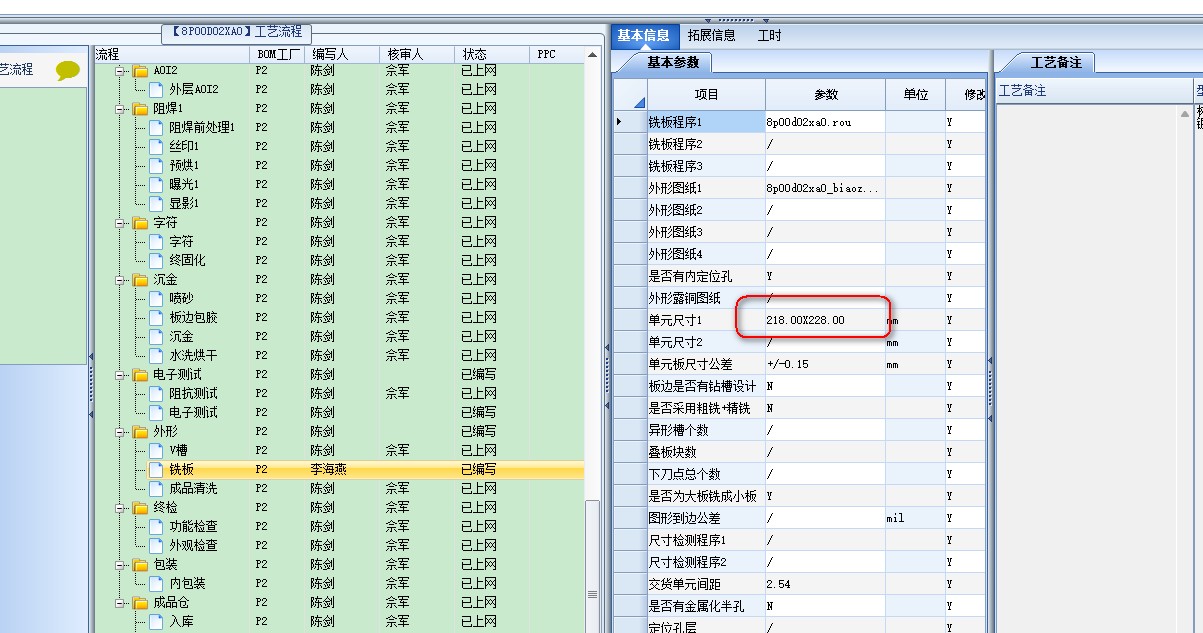Collapse the 成品仓 tree node
1203x633 pixels.
pos(121,603)
